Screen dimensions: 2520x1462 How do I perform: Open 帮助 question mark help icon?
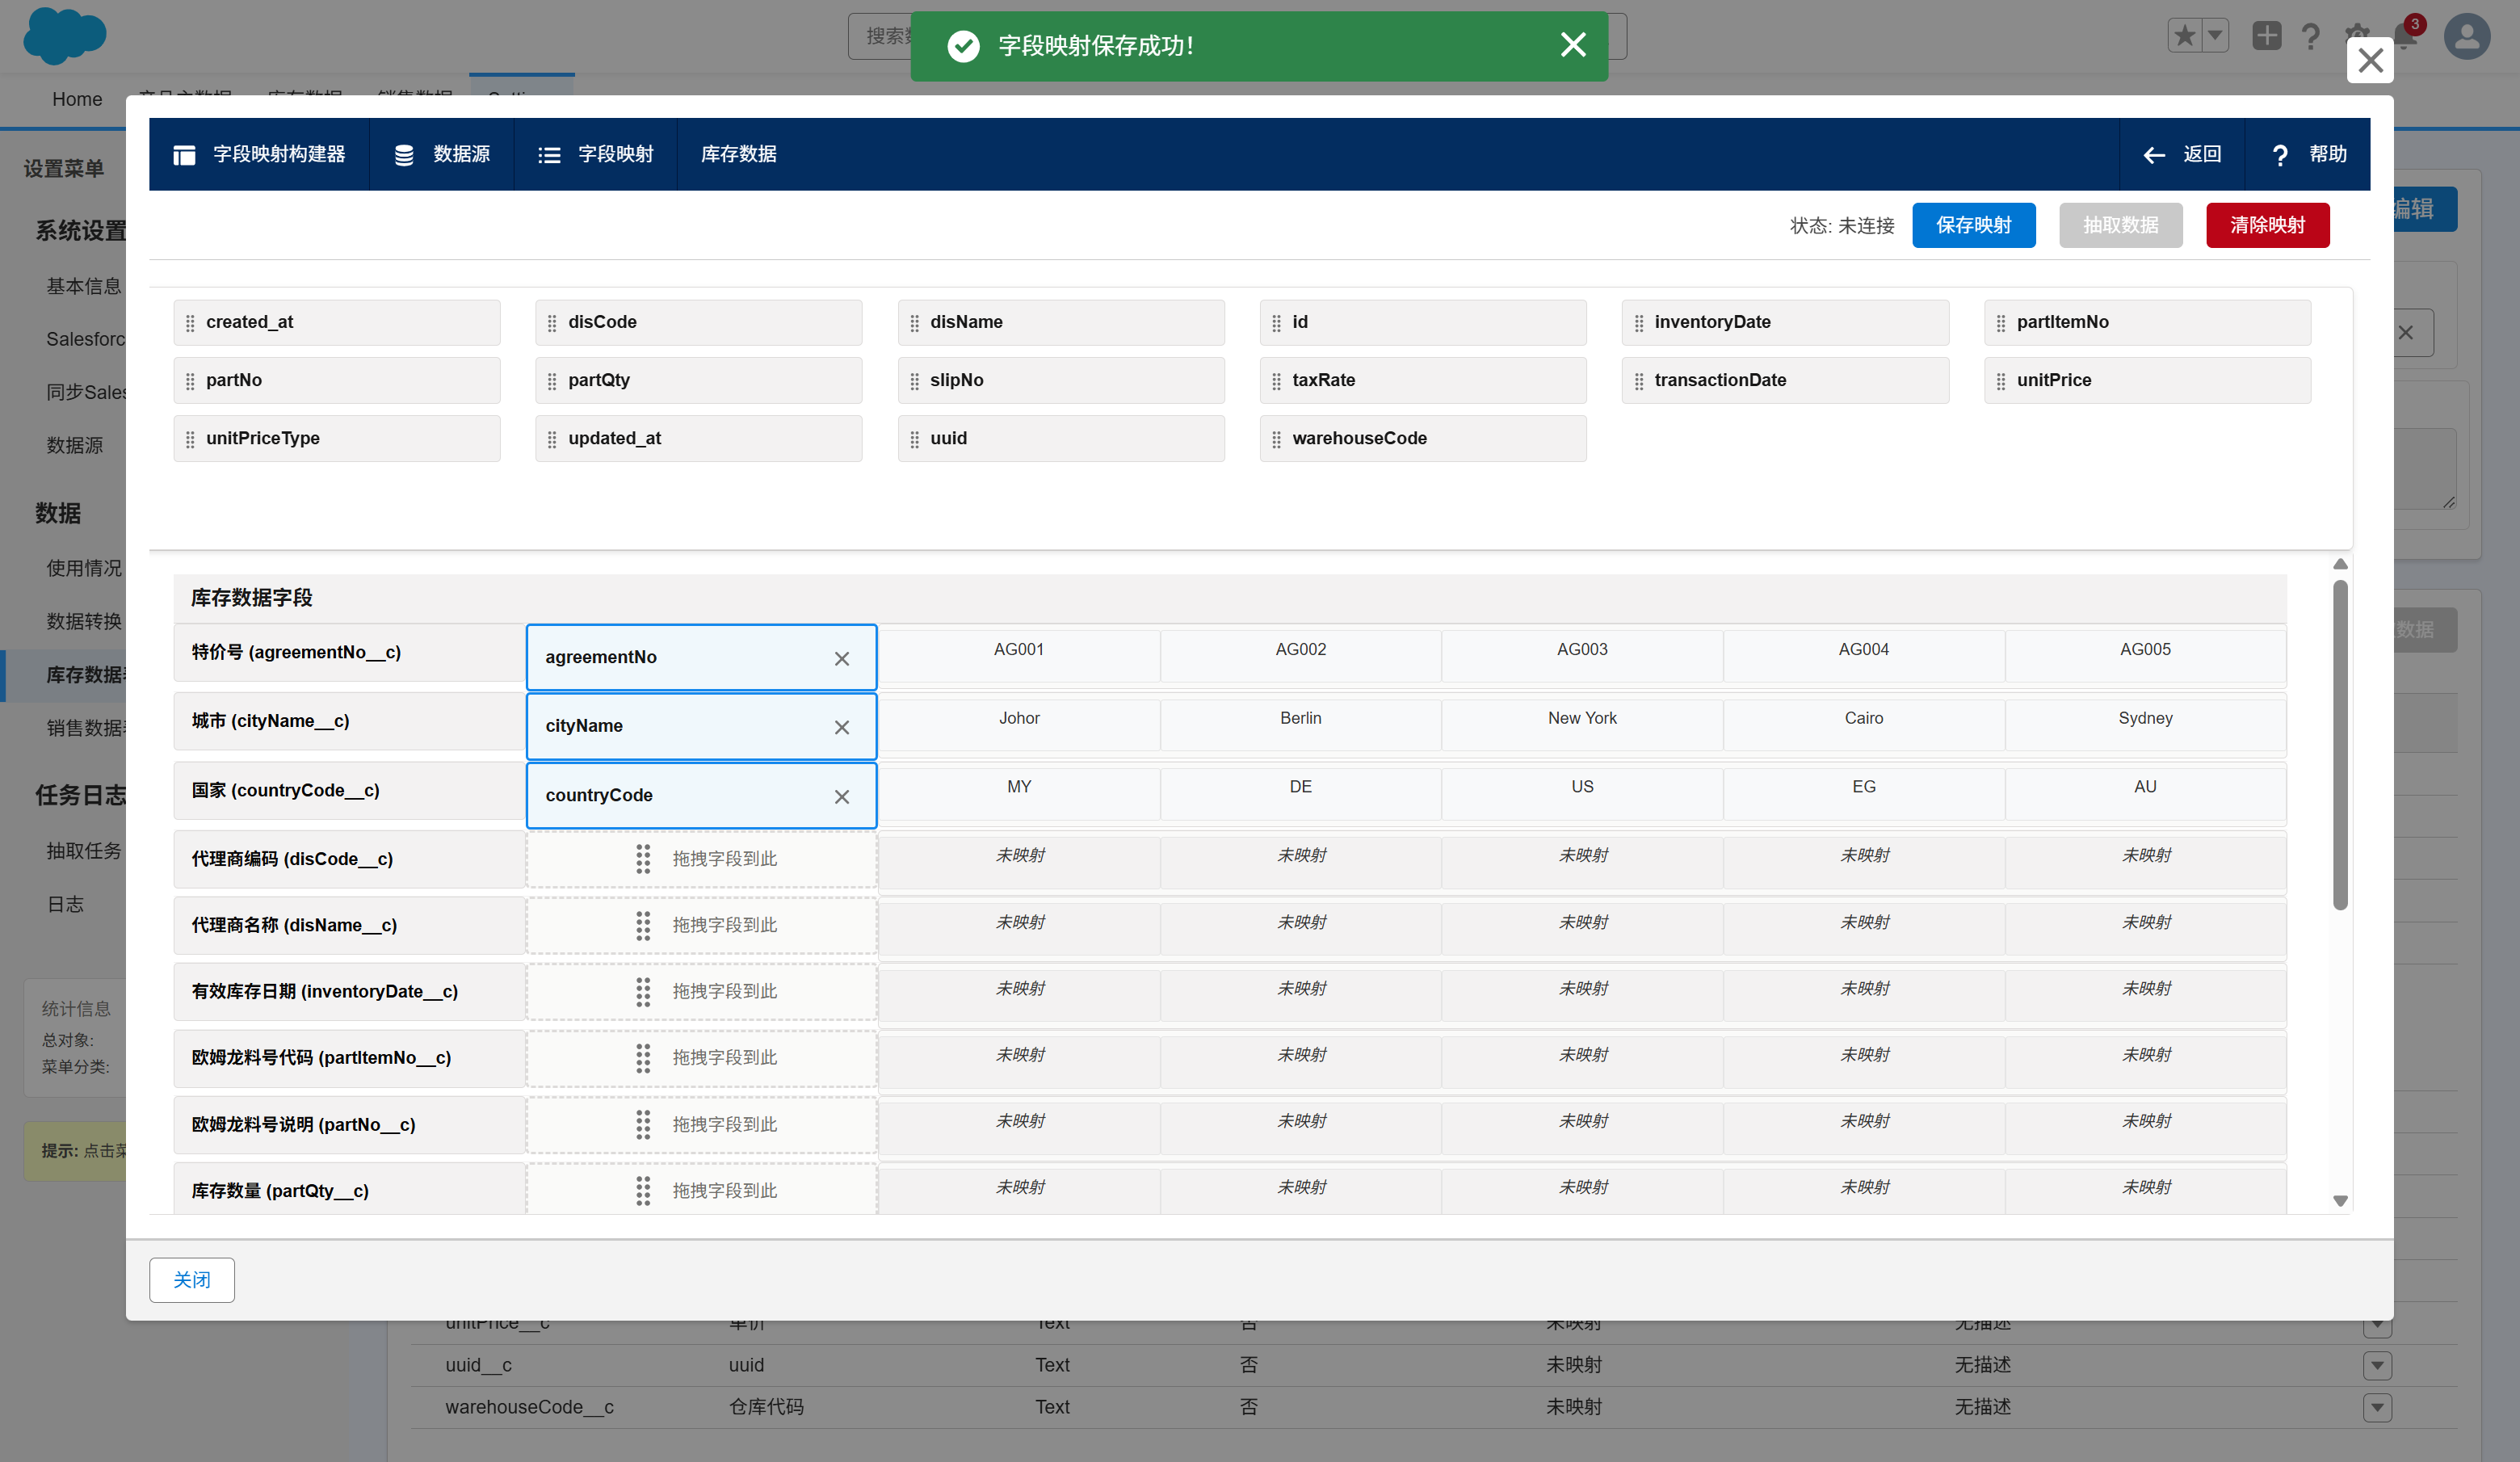pyautogui.click(x=2279, y=155)
